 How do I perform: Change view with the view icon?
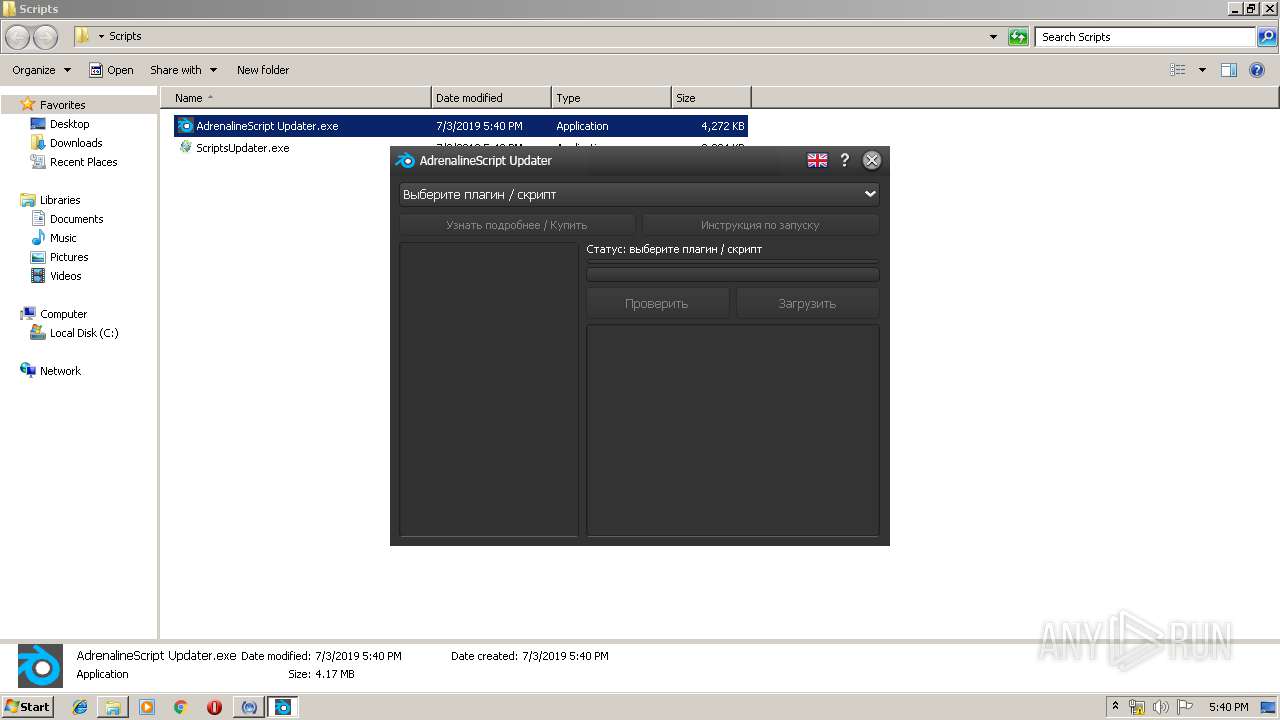[x=1178, y=70]
